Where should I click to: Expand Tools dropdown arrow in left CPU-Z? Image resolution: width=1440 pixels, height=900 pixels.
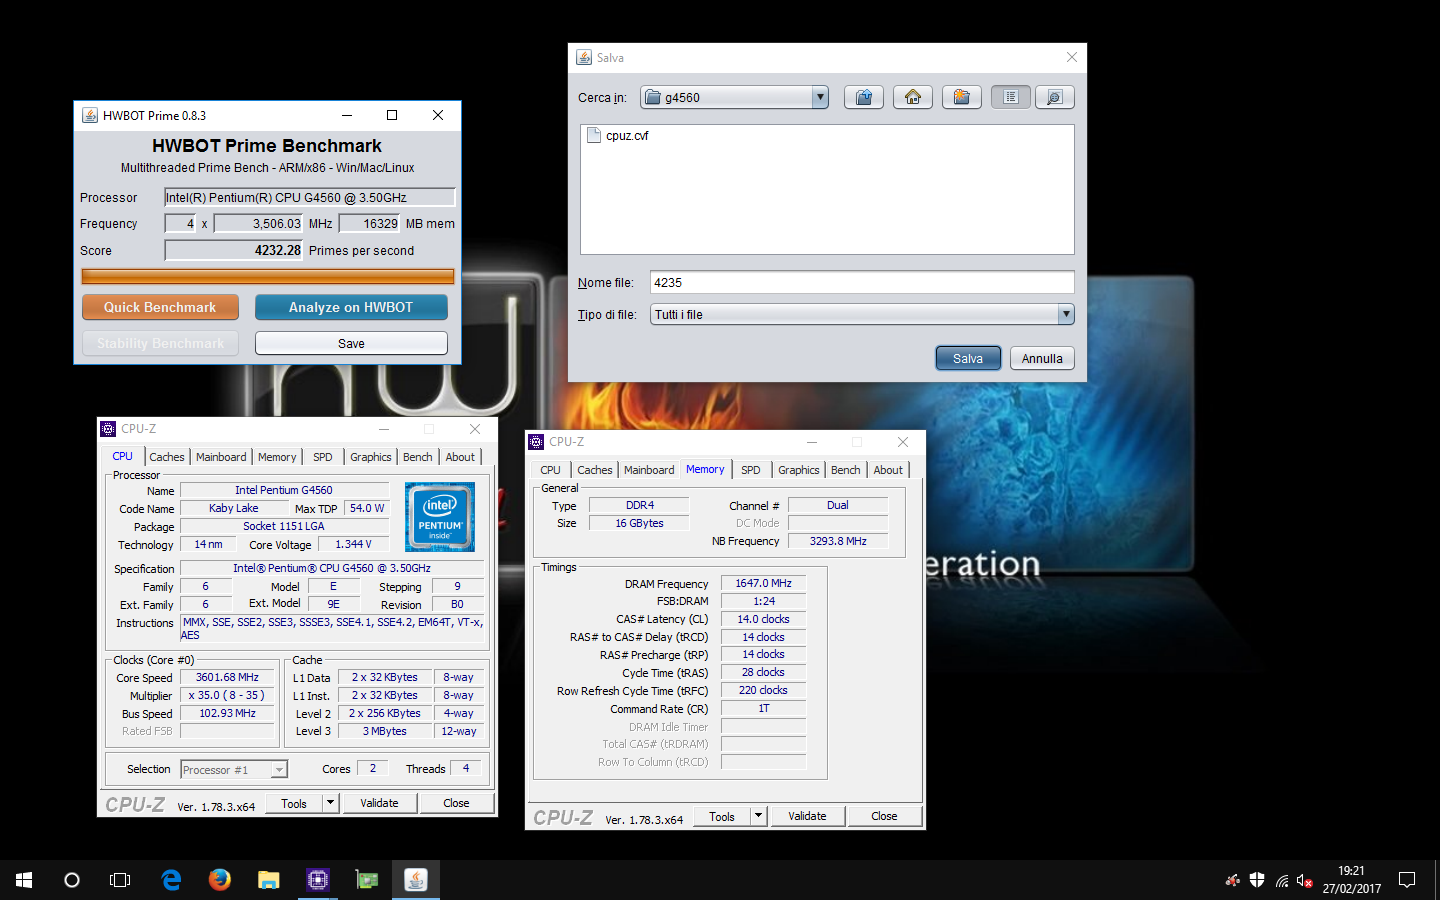point(331,802)
